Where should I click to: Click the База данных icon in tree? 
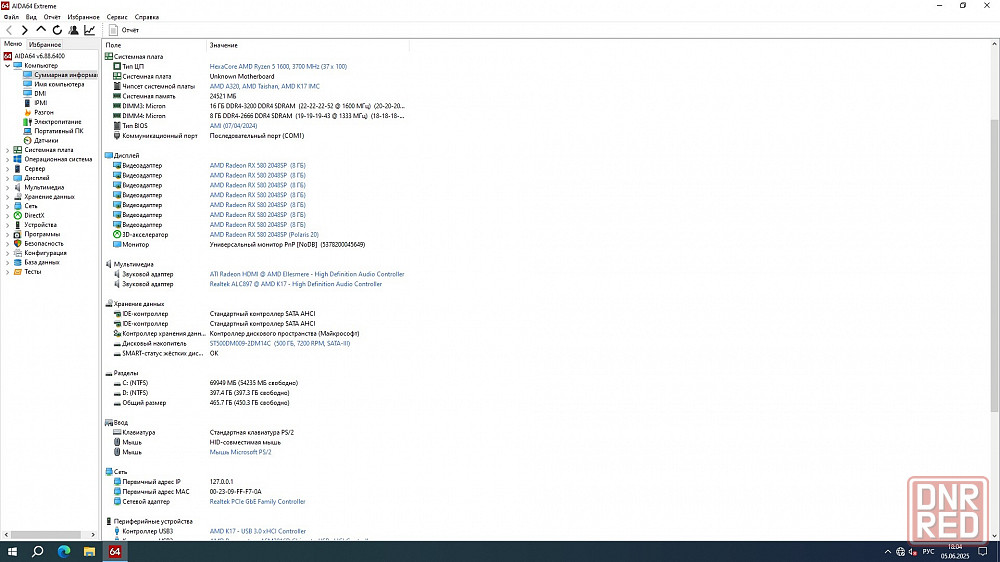pyautogui.click(x=18, y=262)
